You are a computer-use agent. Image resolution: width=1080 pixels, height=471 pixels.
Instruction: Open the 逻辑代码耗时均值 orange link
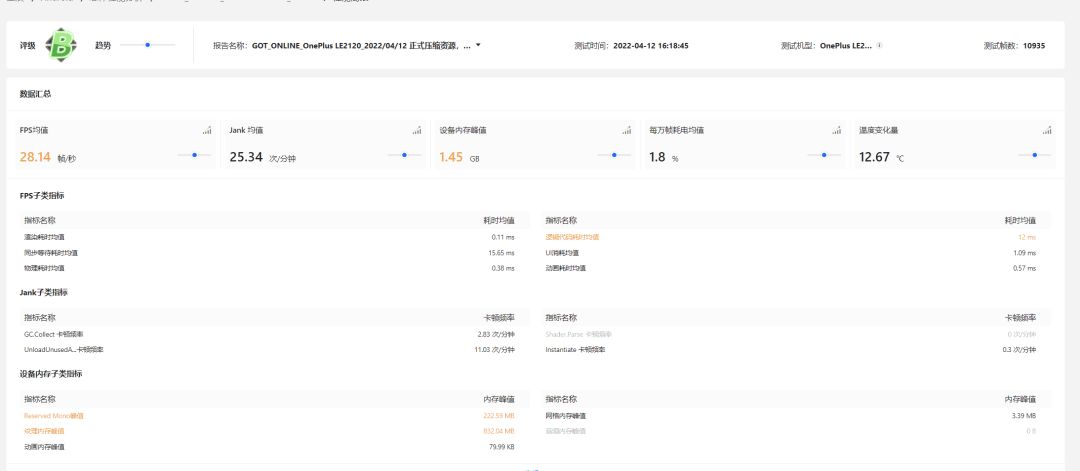pos(572,237)
